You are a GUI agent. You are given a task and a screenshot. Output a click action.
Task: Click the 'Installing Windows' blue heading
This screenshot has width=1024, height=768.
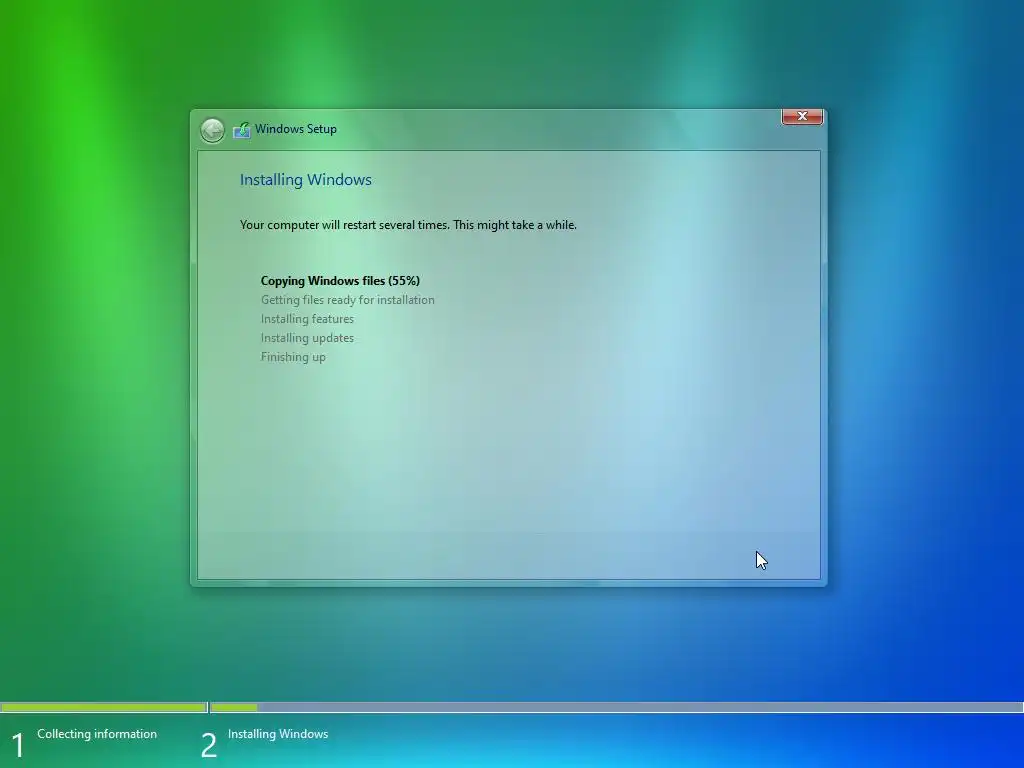coord(306,180)
